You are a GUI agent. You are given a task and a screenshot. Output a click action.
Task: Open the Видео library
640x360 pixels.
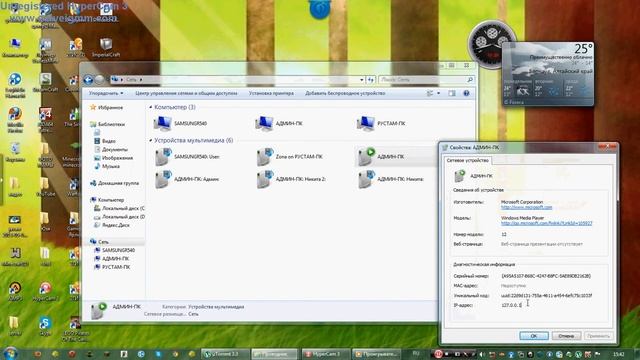click(105, 141)
